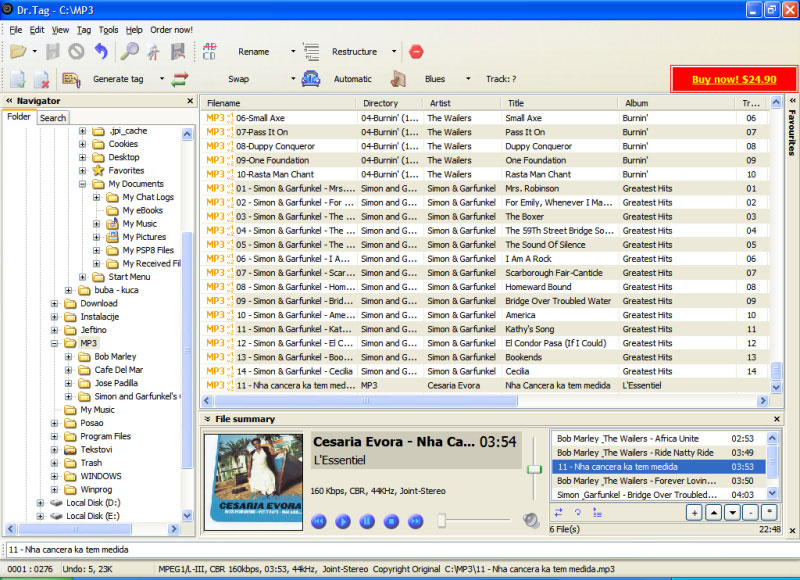The width and height of the screenshot is (800, 580).
Task: Click the Restructure button
Action: click(355, 52)
